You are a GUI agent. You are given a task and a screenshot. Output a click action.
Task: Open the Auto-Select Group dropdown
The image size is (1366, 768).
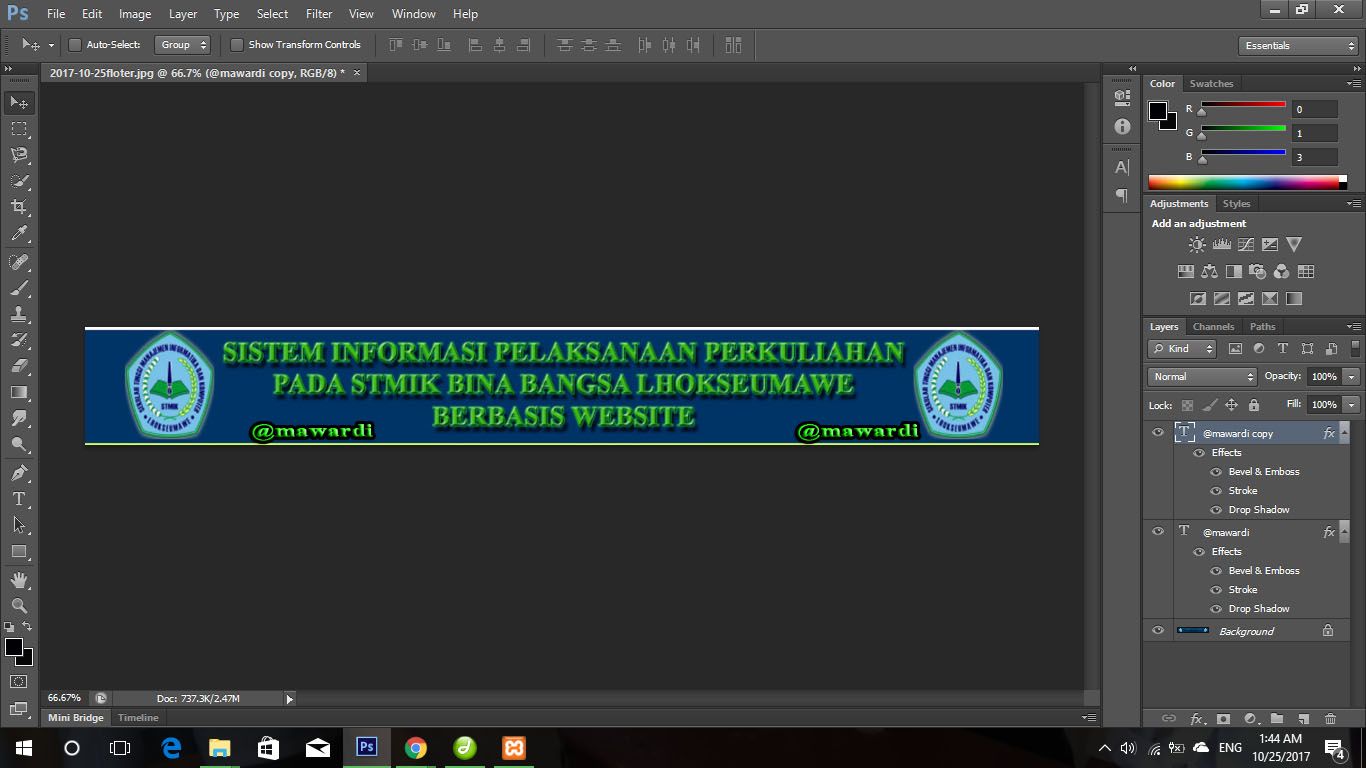[x=183, y=45]
